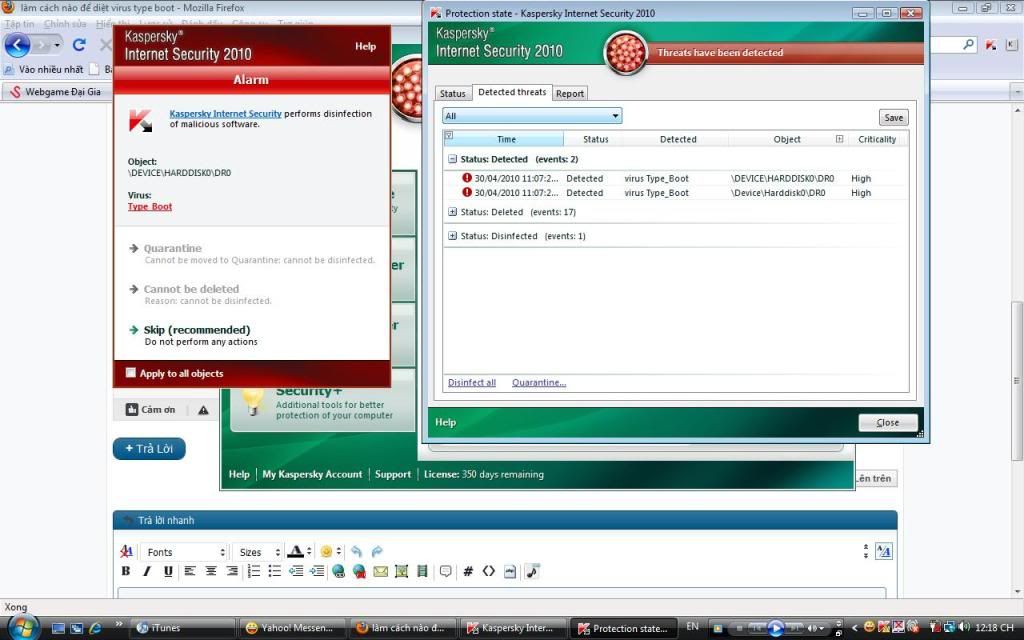Open the All threats filter dropdown

point(532,116)
